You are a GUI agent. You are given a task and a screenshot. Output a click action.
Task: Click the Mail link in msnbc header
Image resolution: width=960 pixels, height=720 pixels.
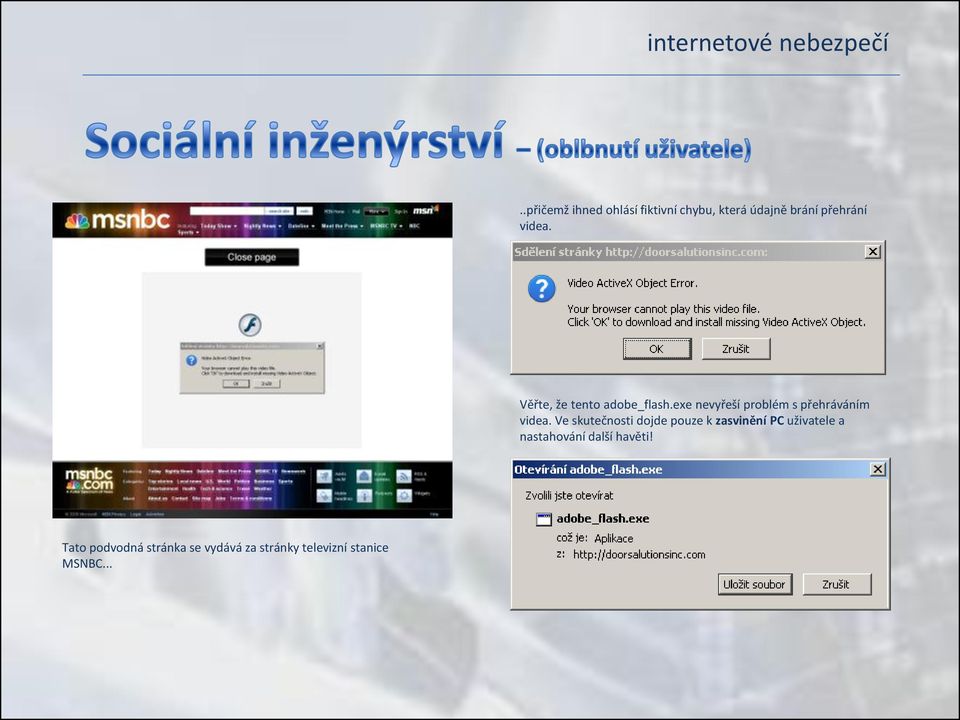tap(356, 211)
